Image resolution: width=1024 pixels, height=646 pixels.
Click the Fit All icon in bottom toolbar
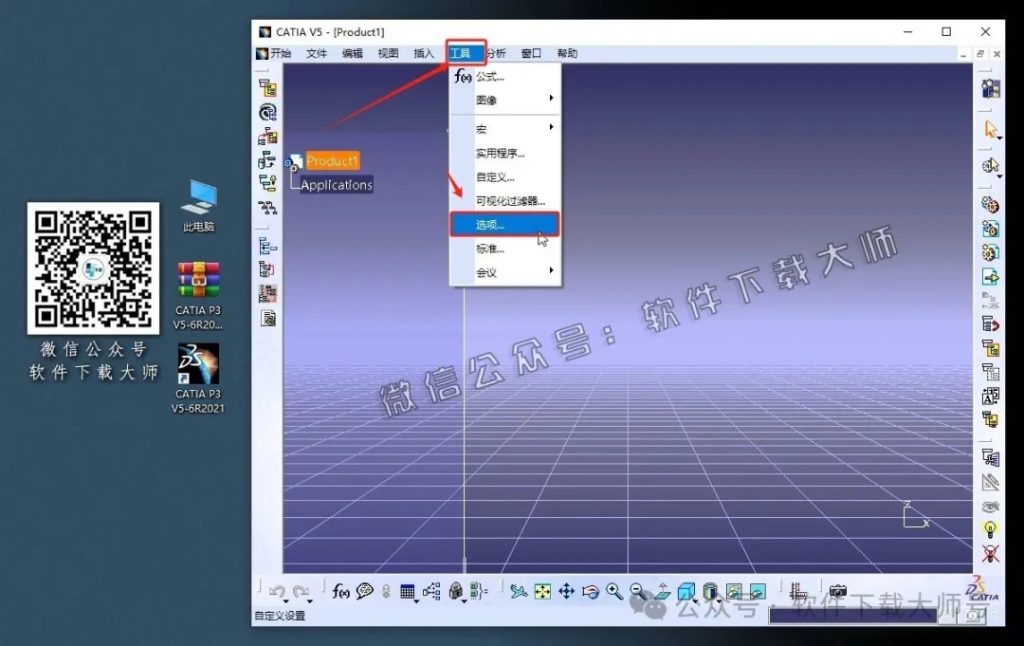(x=544, y=591)
